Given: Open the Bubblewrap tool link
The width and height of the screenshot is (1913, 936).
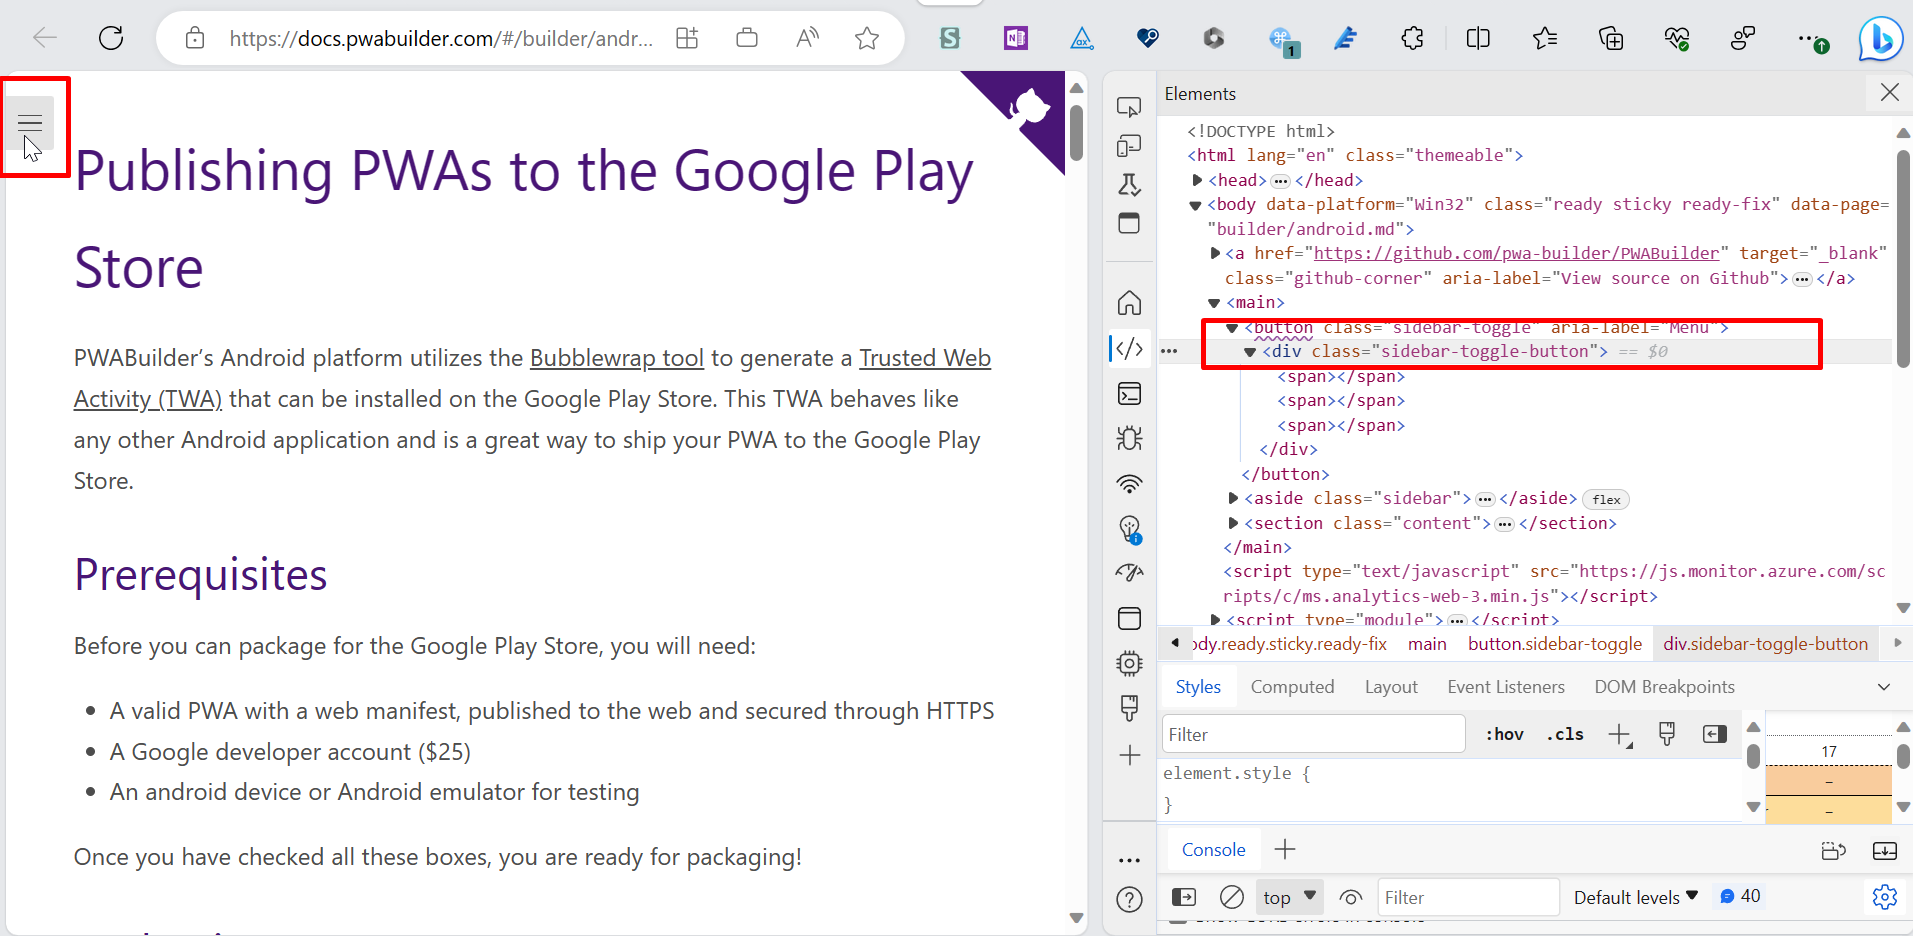Looking at the screenshot, I should click(x=617, y=357).
